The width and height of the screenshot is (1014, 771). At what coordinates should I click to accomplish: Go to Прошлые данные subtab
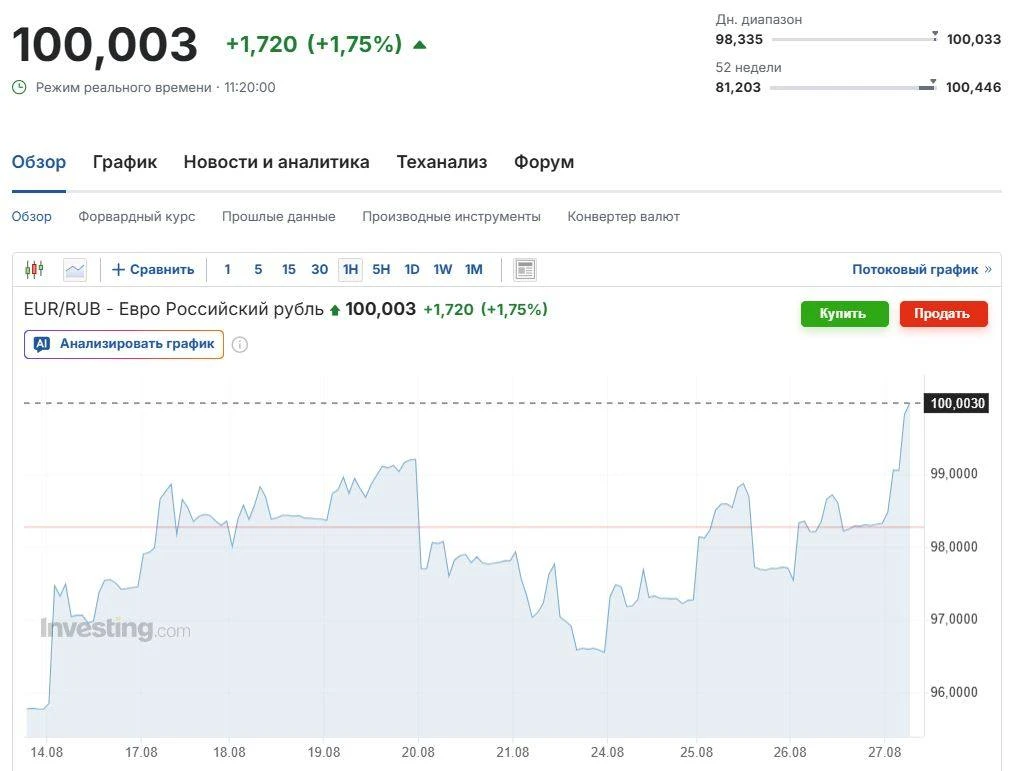[x=279, y=217]
